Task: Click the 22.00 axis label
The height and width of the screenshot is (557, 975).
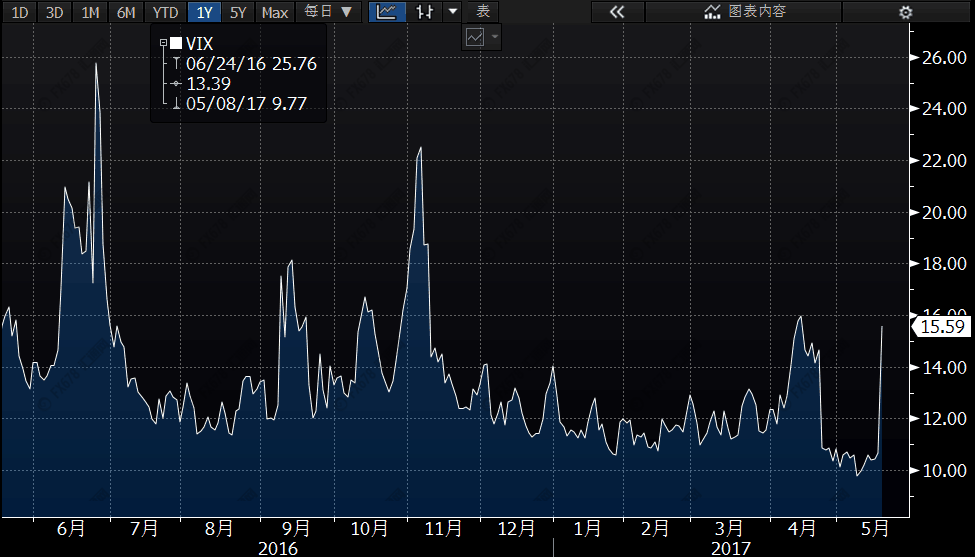Action: point(945,160)
